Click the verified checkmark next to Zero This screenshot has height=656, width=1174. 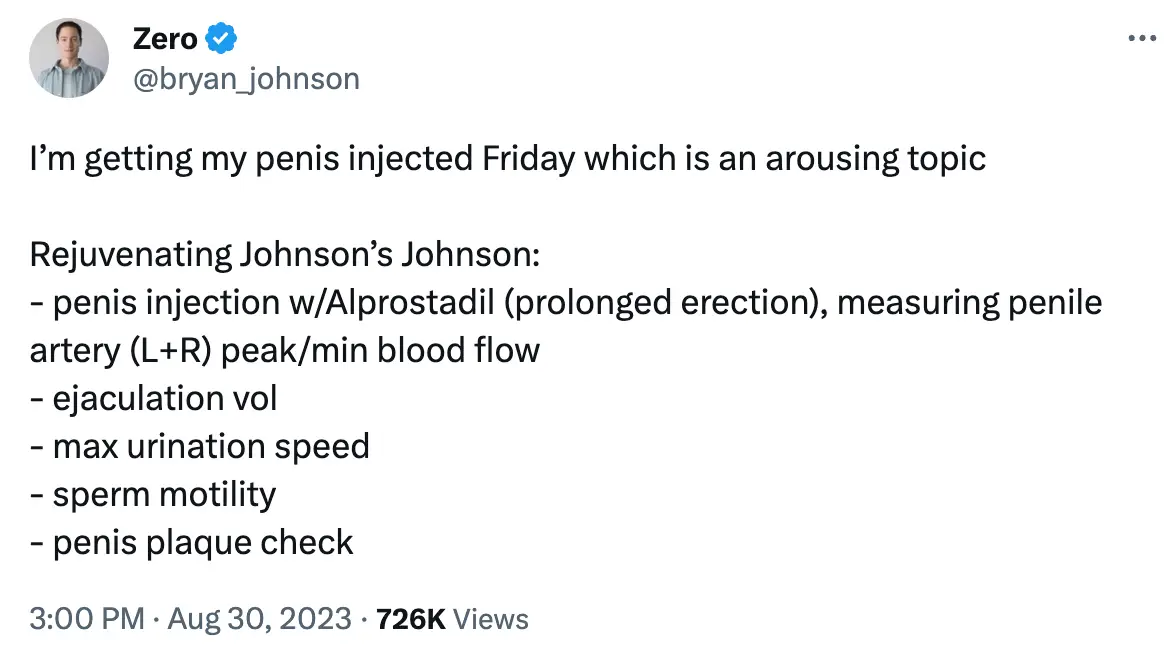pyautogui.click(x=222, y=38)
